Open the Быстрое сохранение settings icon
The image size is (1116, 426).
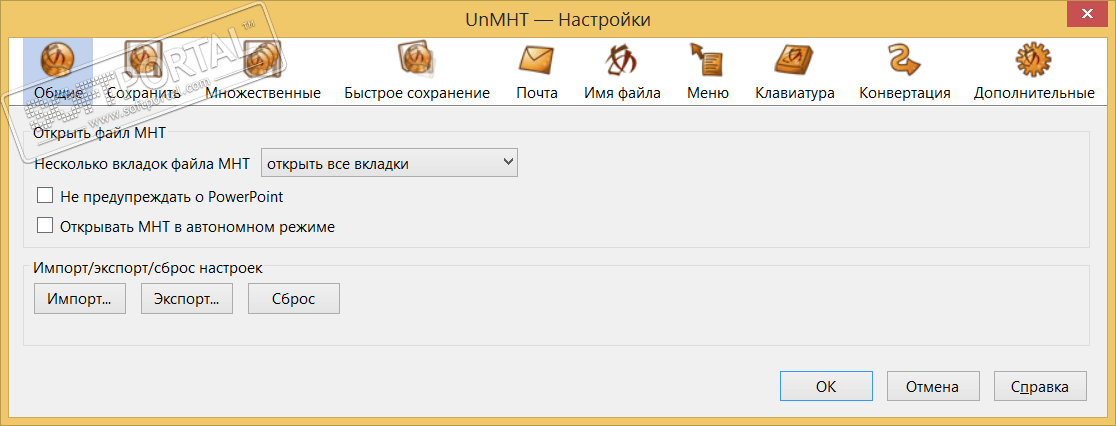click(416, 60)
